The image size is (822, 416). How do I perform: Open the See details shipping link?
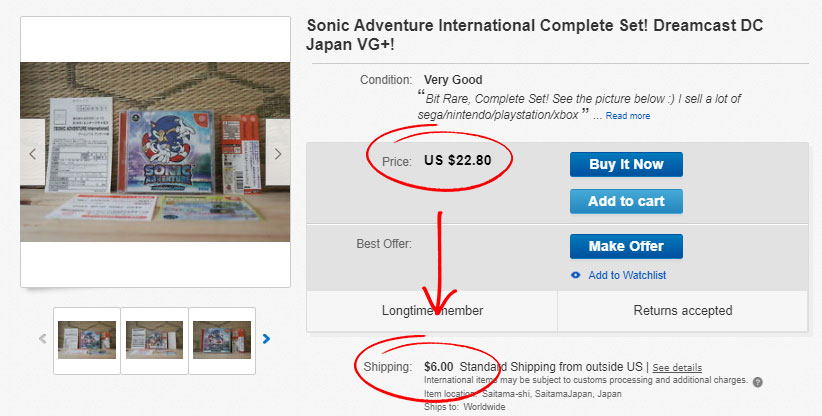coord(677,368)
